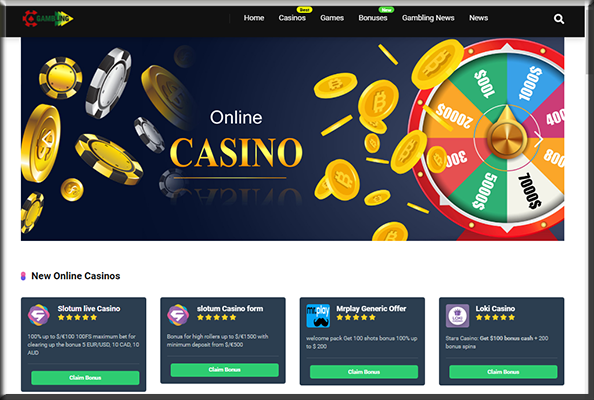
Task: Open the Games menu item
Action: (x=332, y=18)
